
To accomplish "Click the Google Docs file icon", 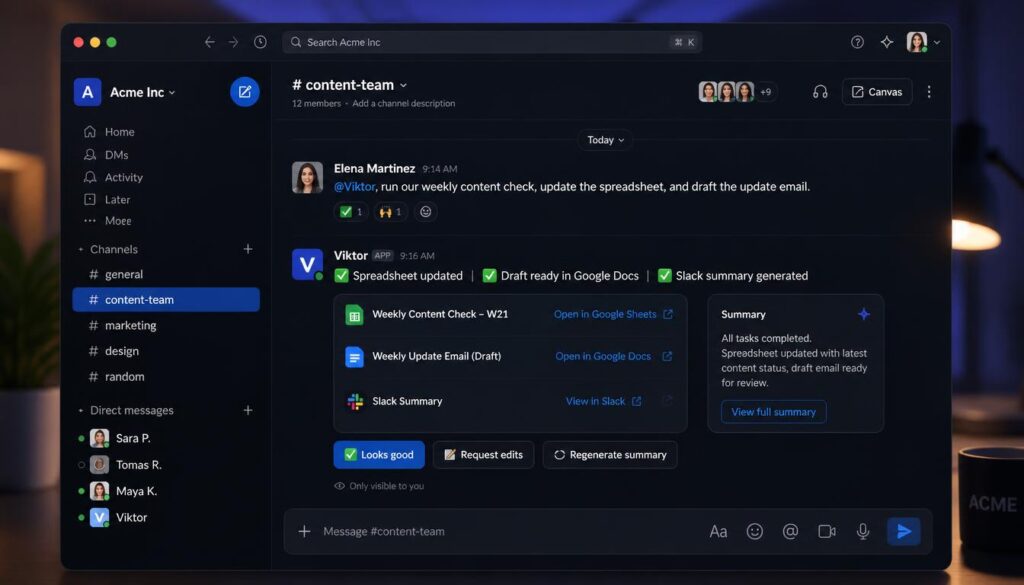I will [x=354, y=357].
